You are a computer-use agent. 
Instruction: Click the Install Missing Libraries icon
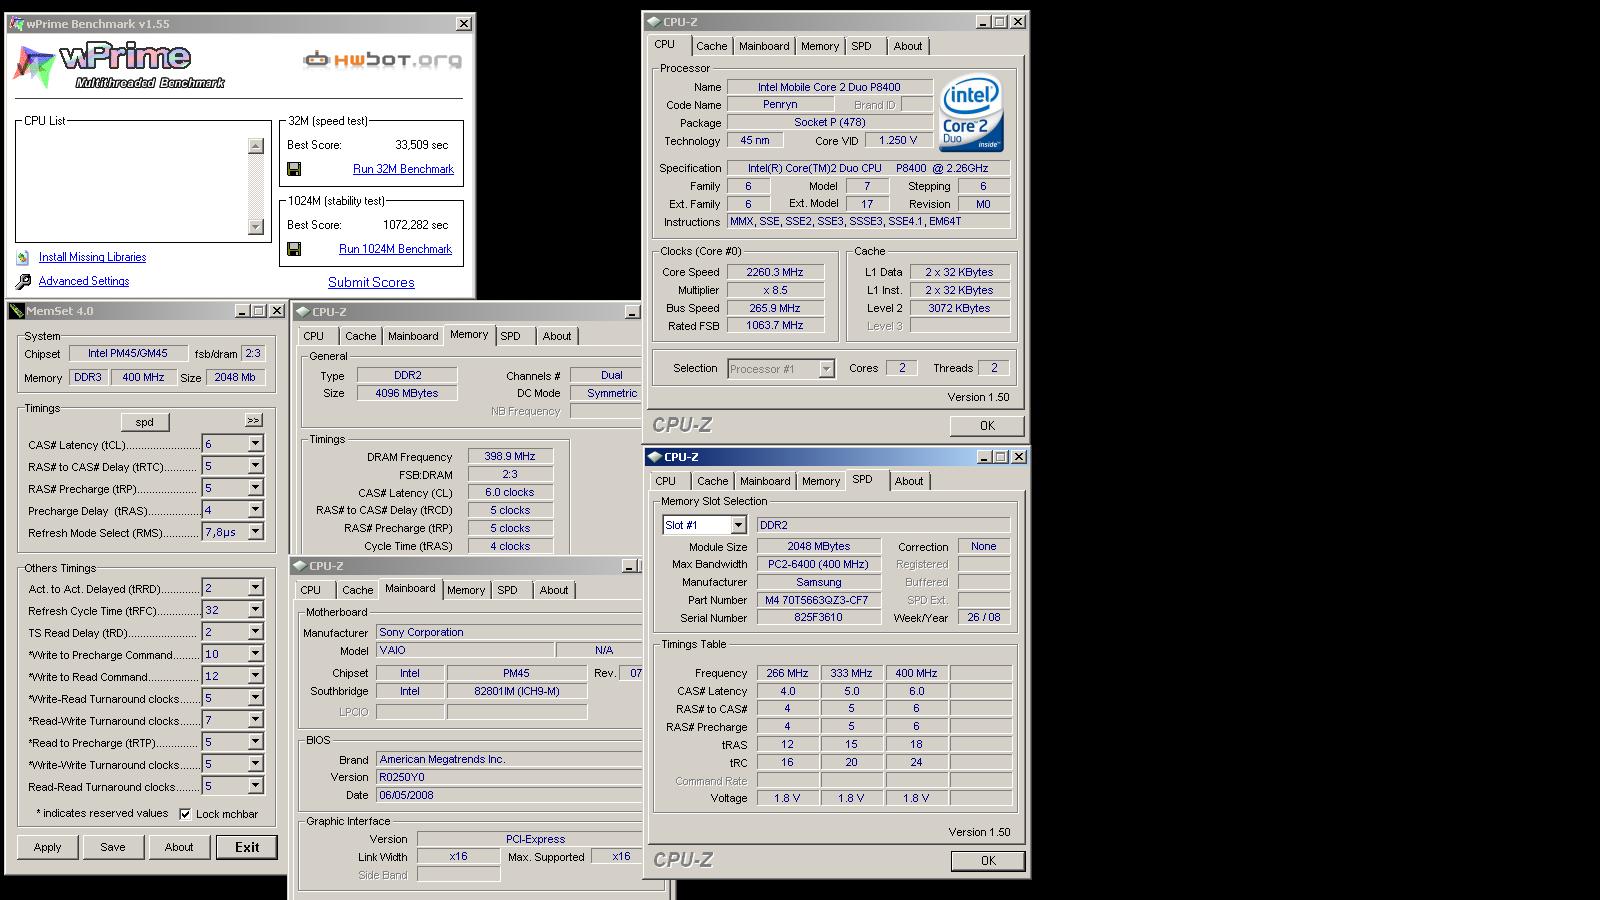[23, 257]
